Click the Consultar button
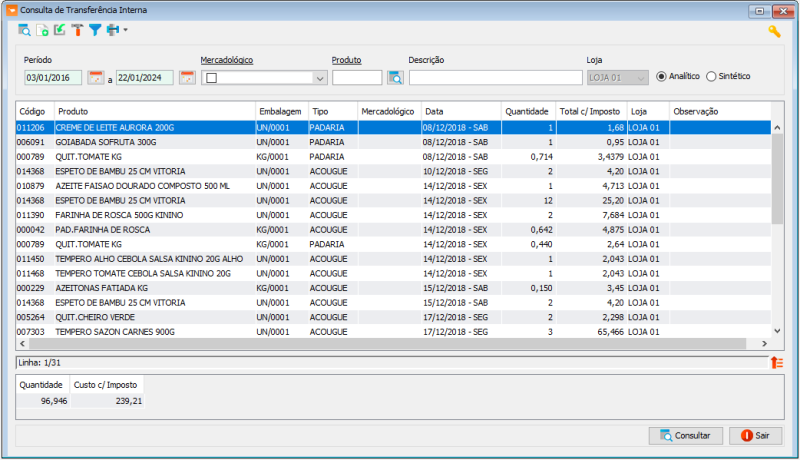Screen dimensions: 800x460 (686, 436)
